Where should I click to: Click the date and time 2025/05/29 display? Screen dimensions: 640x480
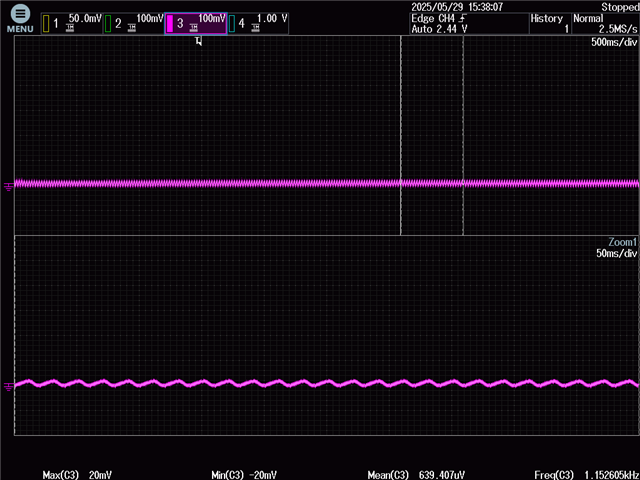coord(457,7)
